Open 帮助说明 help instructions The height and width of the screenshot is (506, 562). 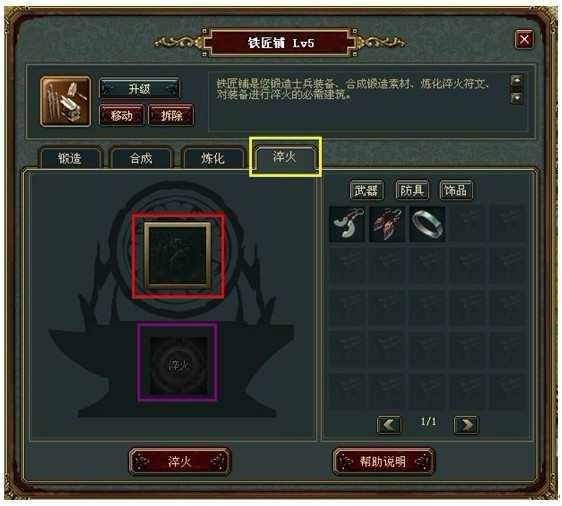point(383,462)
